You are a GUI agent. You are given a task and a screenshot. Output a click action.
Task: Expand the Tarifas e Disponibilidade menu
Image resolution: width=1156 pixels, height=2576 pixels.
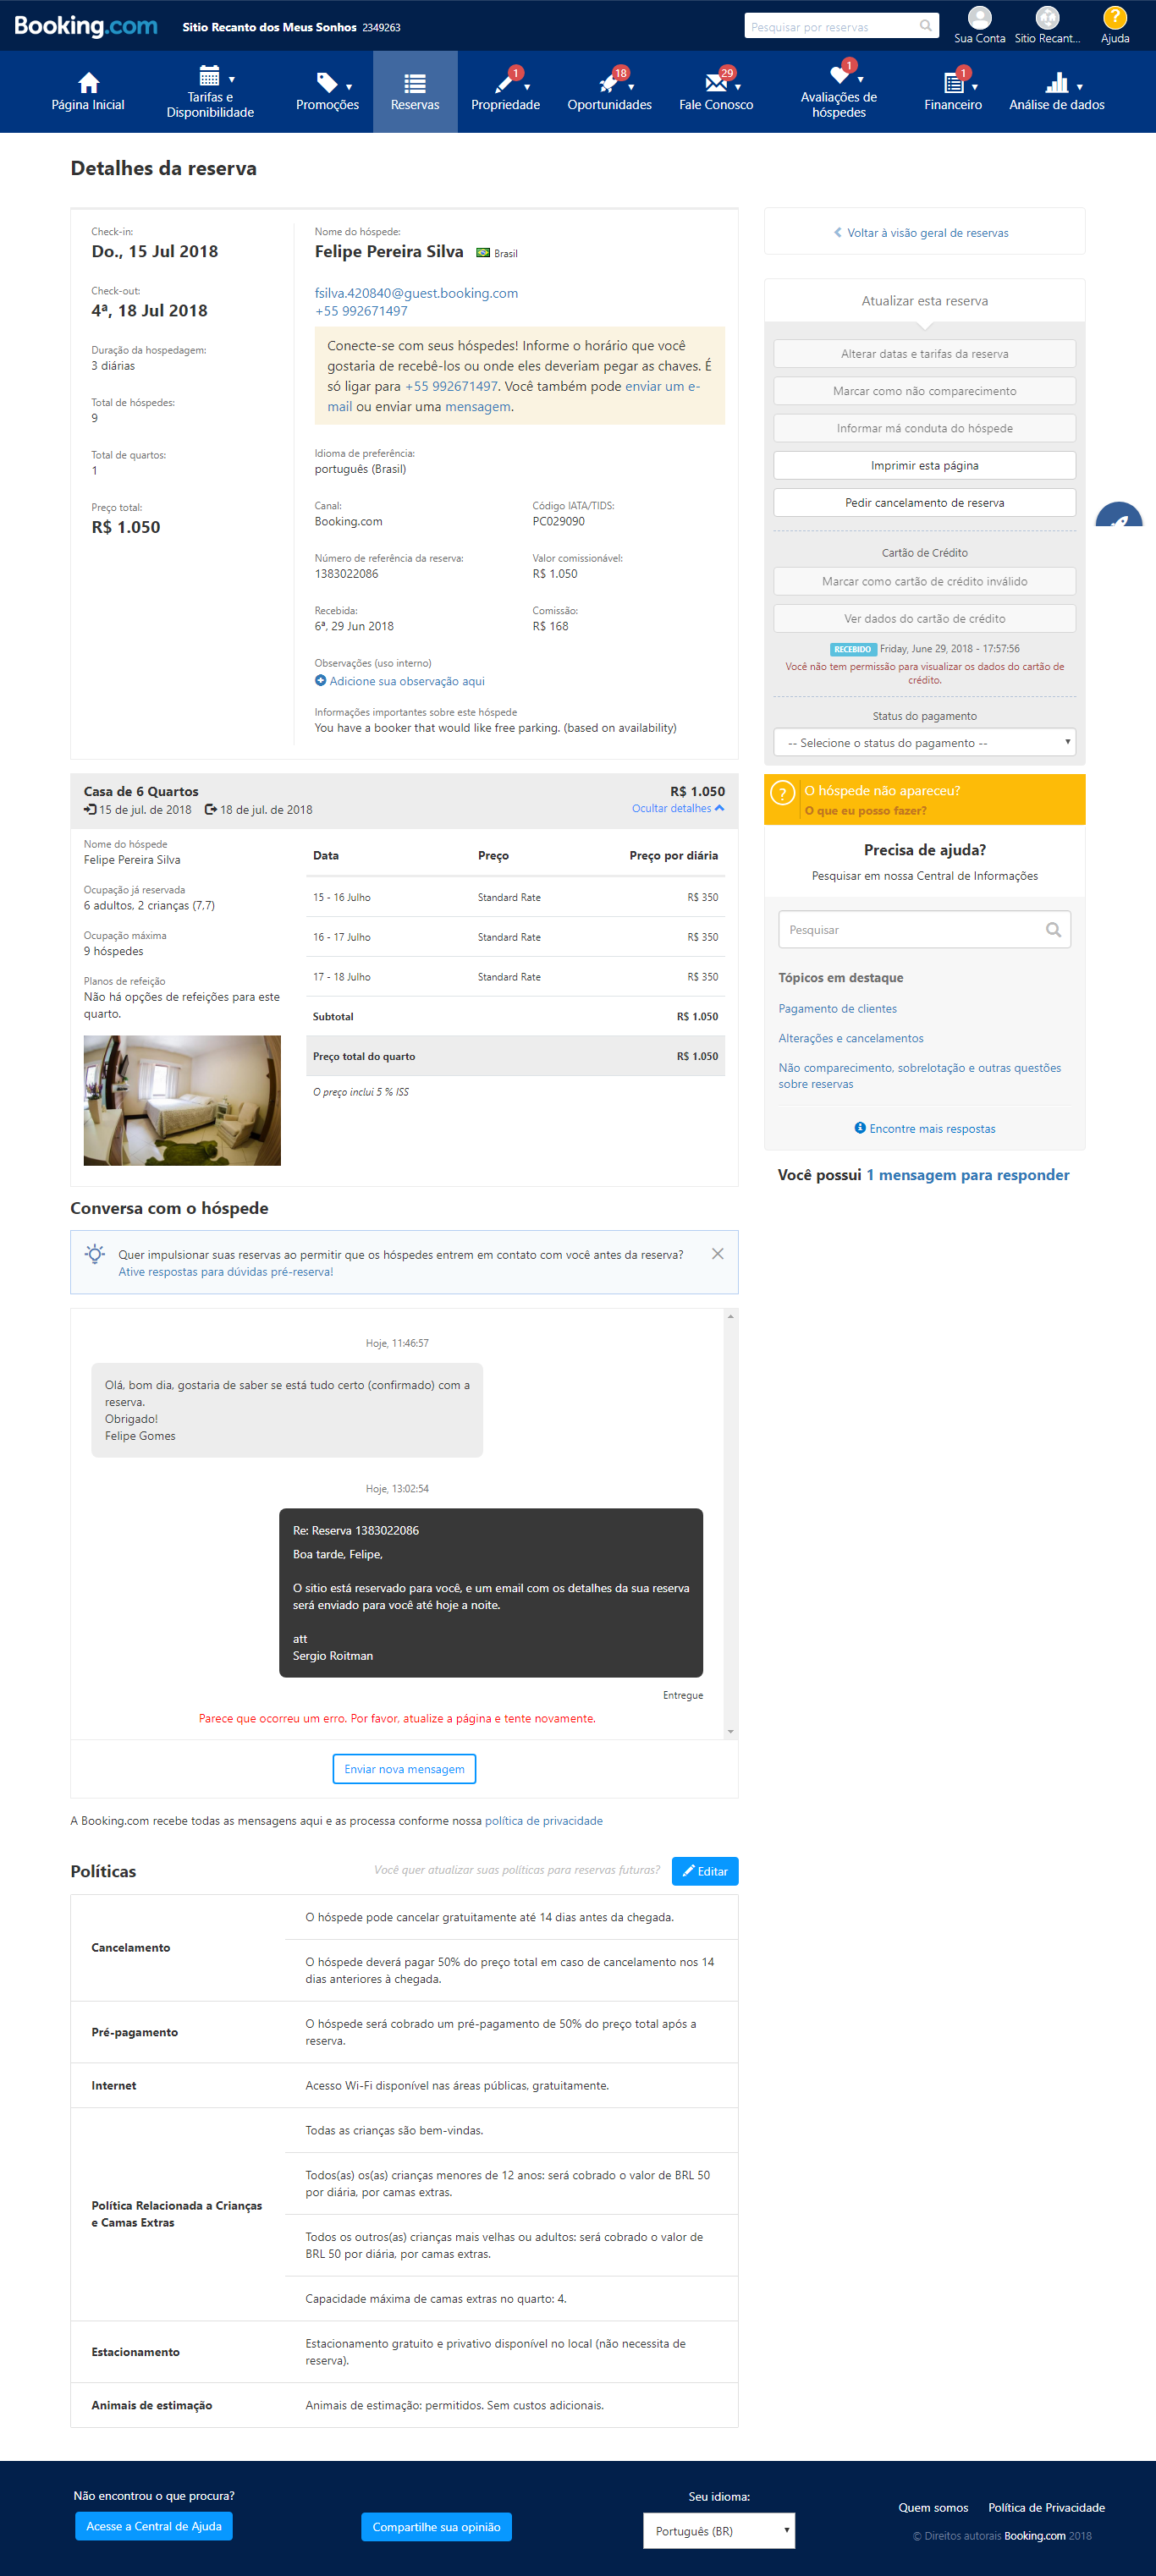(x=210, y=92)
